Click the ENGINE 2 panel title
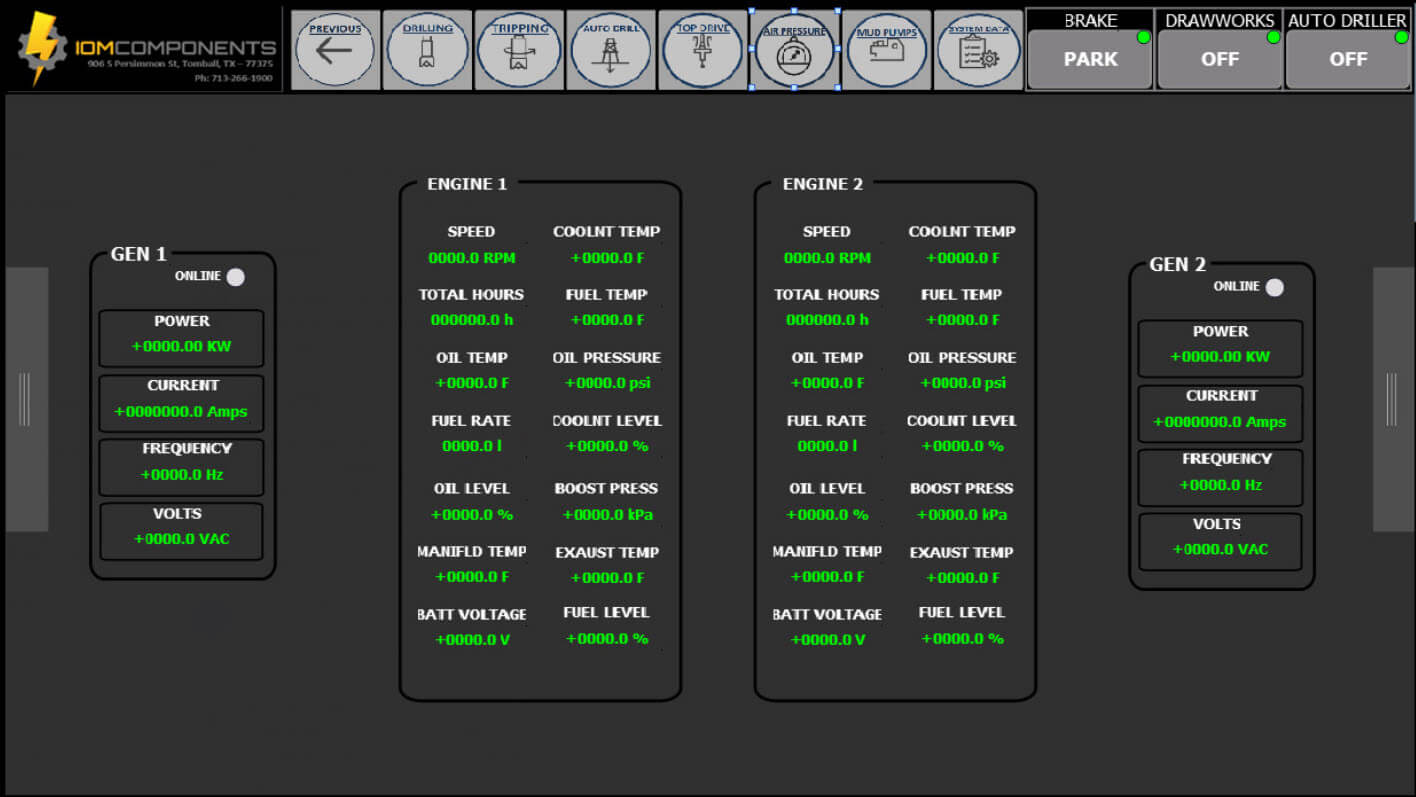 point(822,184)
